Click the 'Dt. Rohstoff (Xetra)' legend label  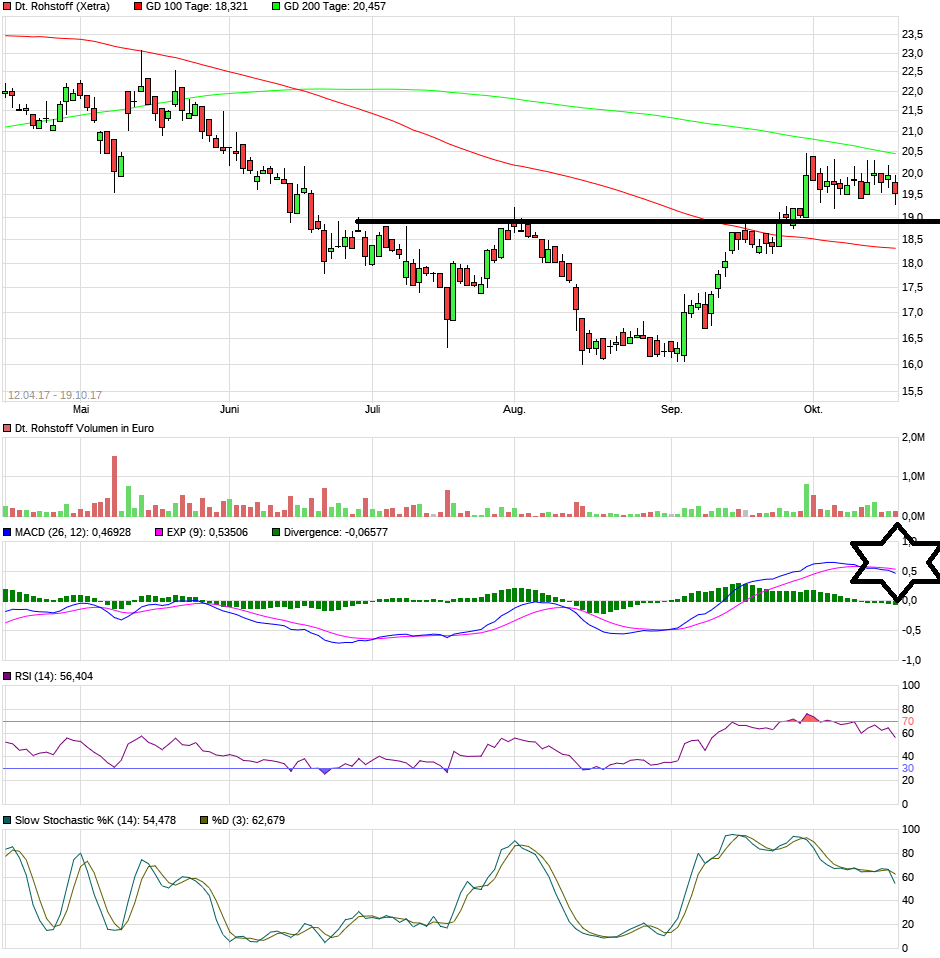(62, 6)
